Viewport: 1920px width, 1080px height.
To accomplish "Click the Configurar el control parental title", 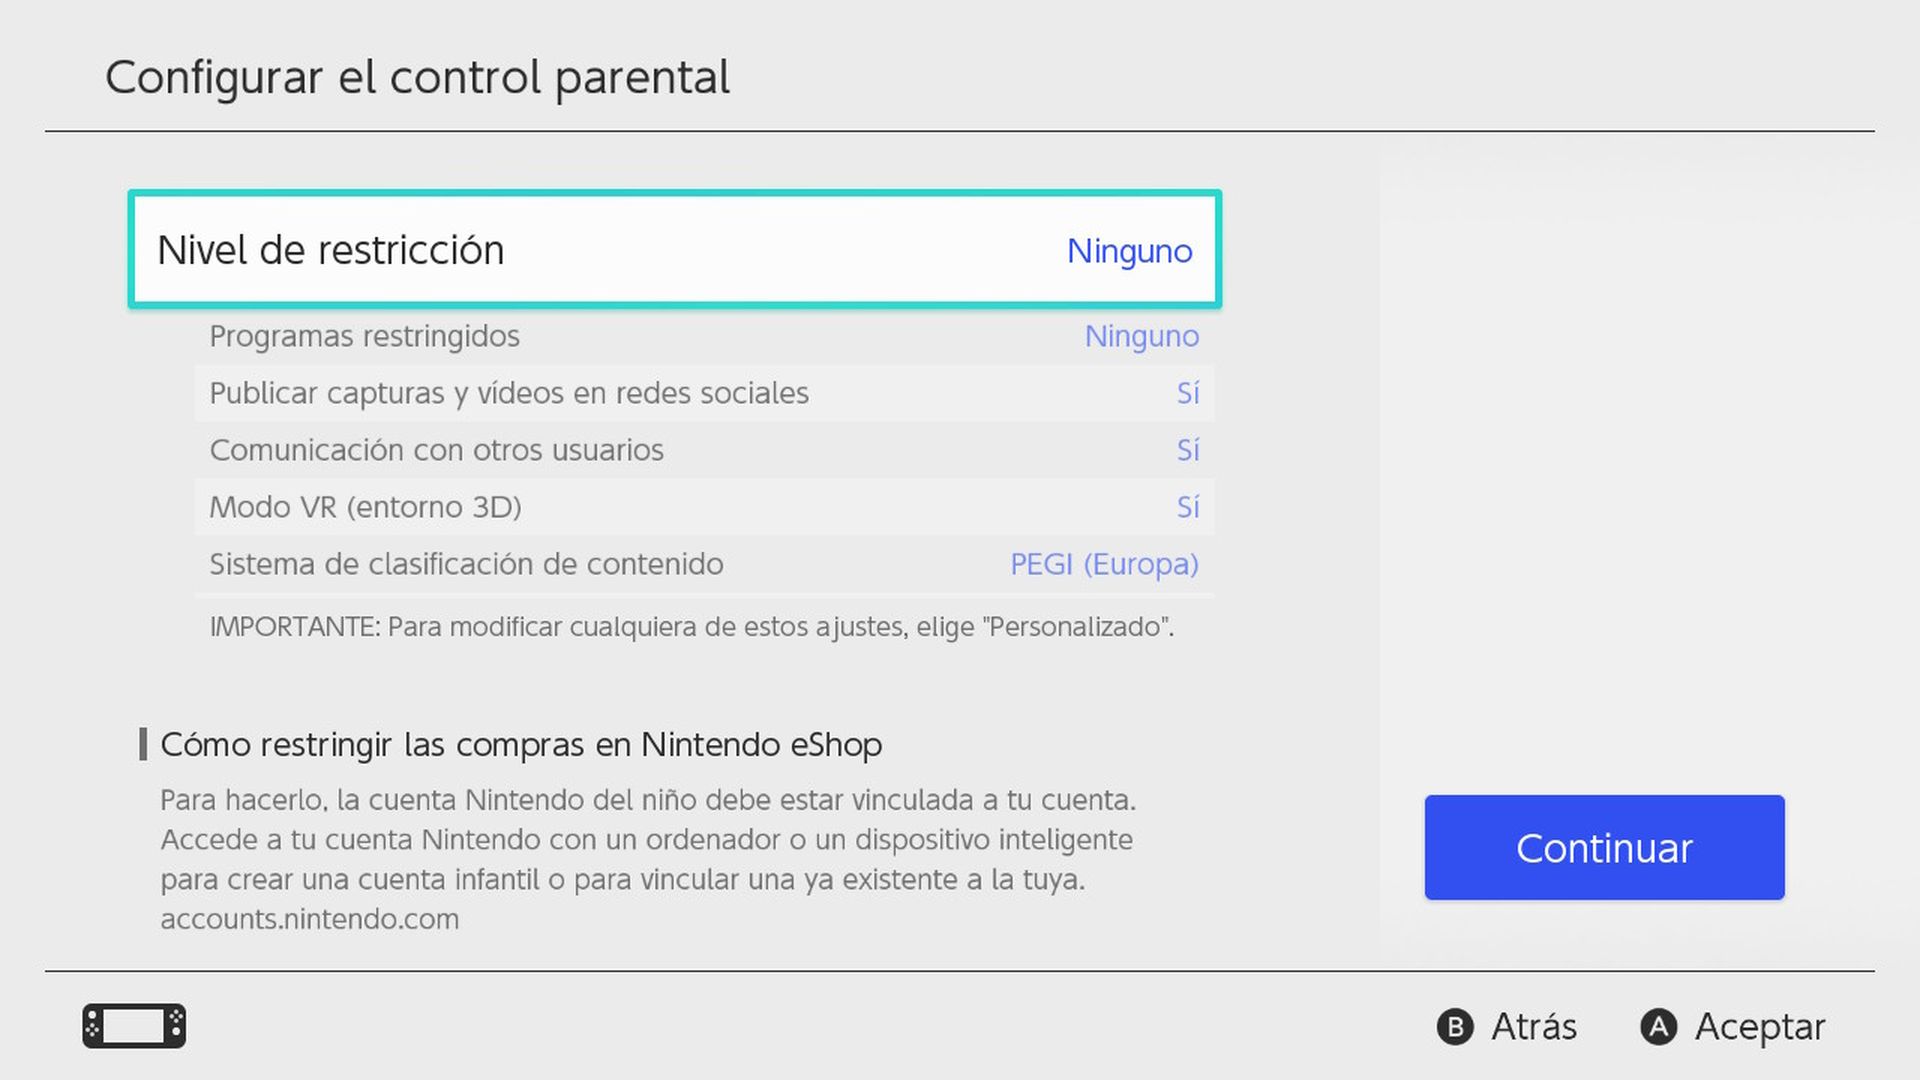I will 419,76.
